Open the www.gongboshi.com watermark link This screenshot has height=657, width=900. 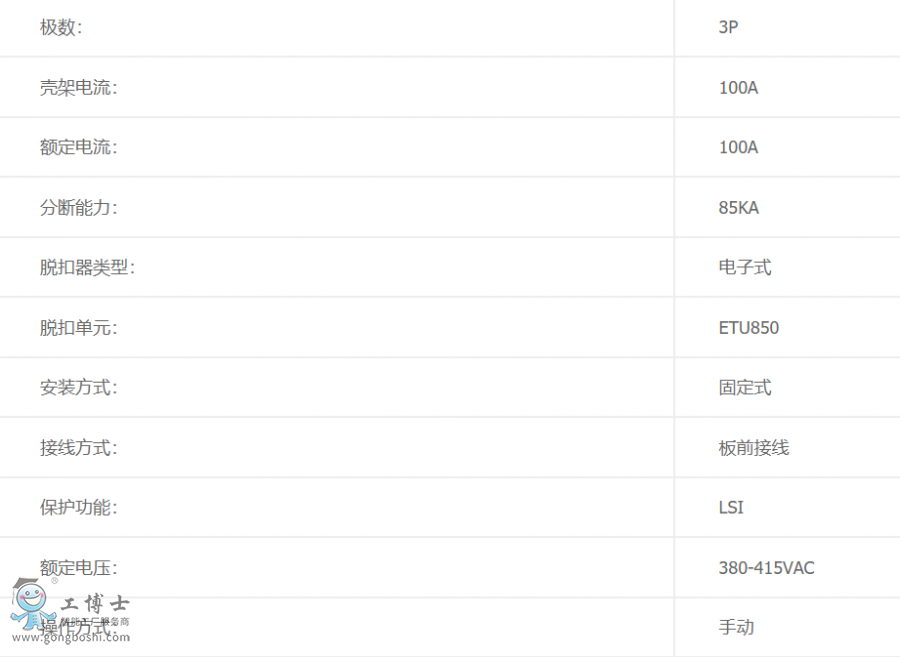coord(70,637)
